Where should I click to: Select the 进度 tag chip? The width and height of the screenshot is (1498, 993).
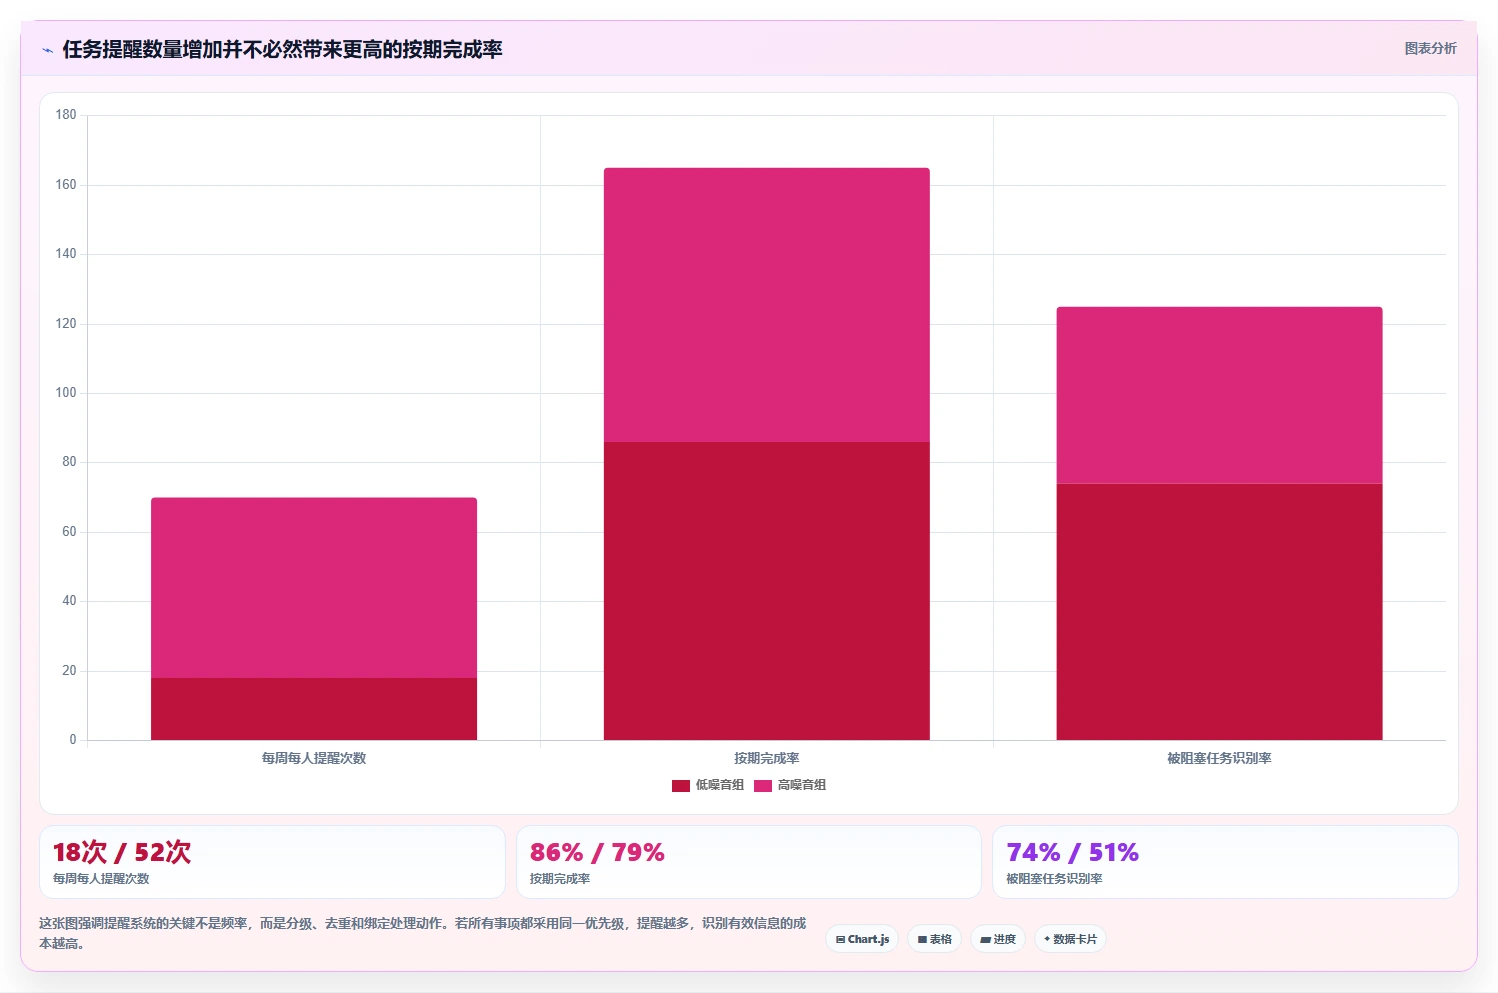click(998, 939)
